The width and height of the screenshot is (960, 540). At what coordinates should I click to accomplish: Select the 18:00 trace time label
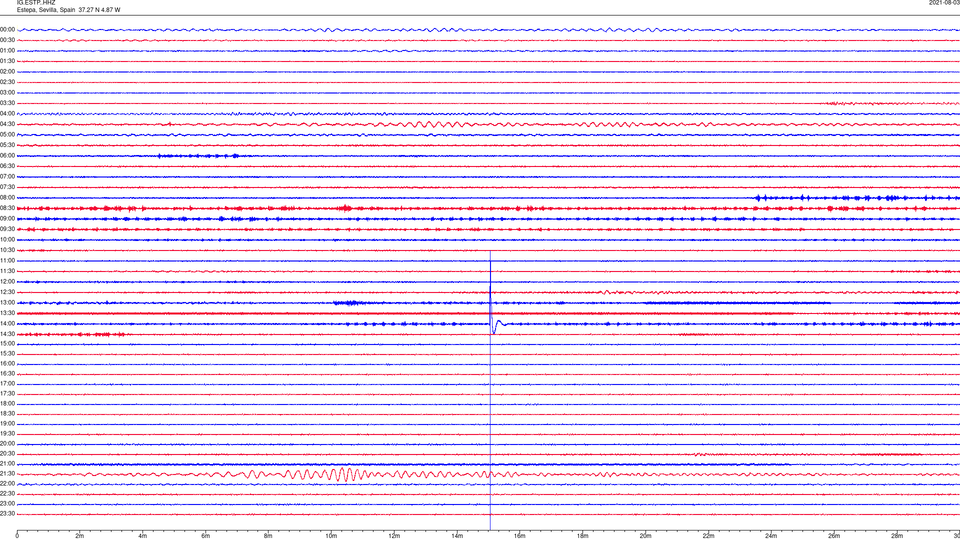pyautogui.click(x=7, y=404)
